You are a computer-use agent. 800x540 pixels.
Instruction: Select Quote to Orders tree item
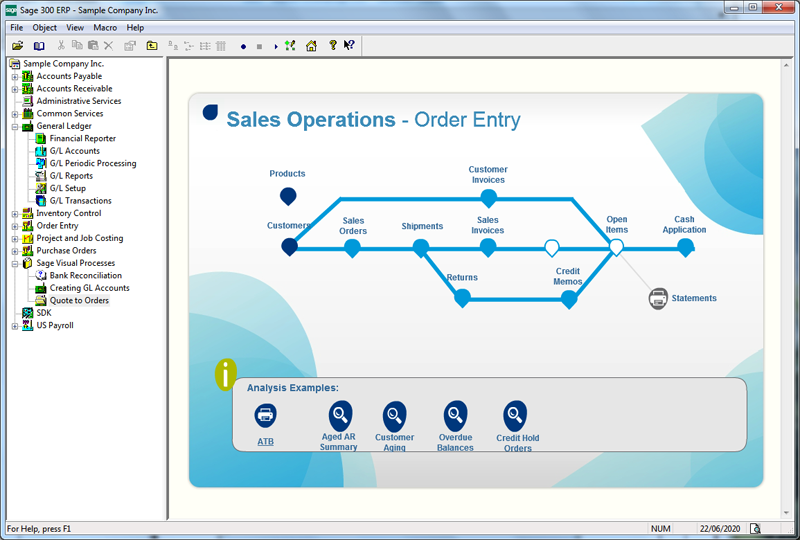click(x=79, y=301)
